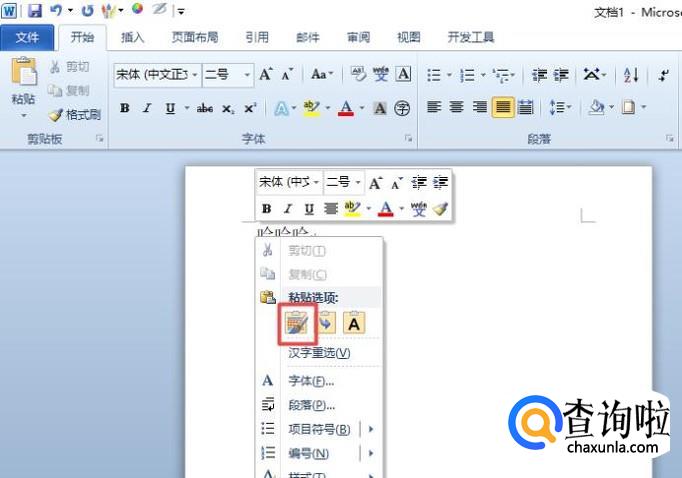Align text right in ribbon

coord(480,107)
